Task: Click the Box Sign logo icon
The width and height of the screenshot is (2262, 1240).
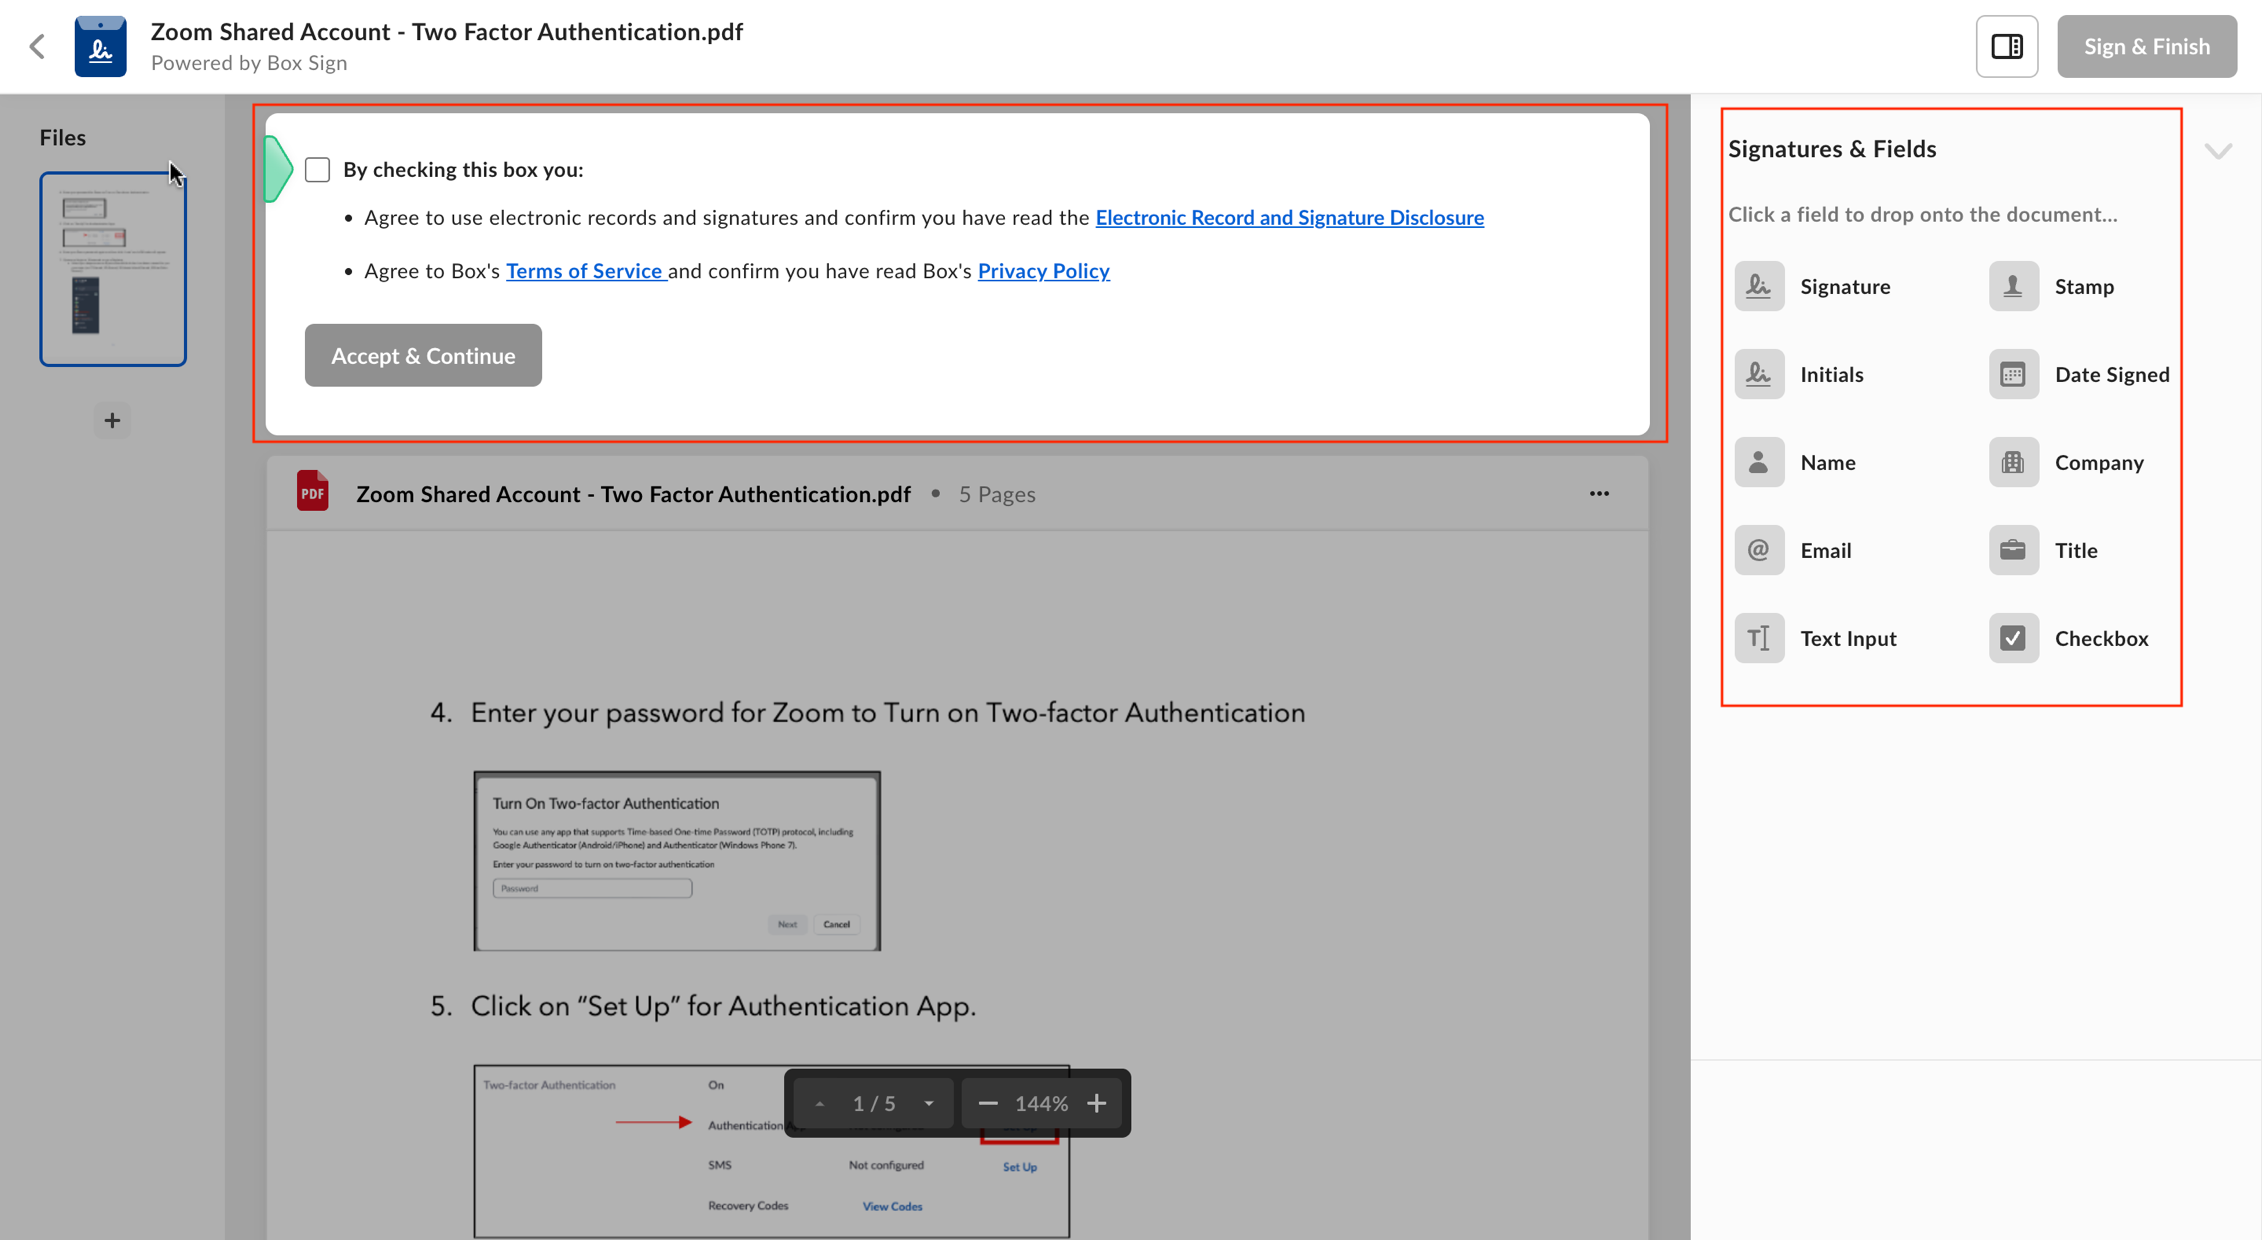Action: coord(100,47)
